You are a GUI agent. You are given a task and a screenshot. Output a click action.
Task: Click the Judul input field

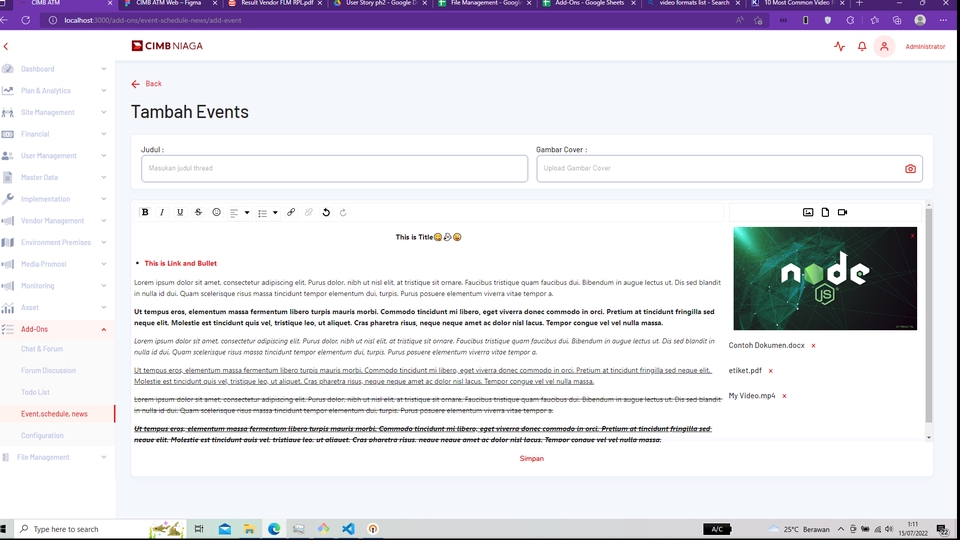pos(334,169)
